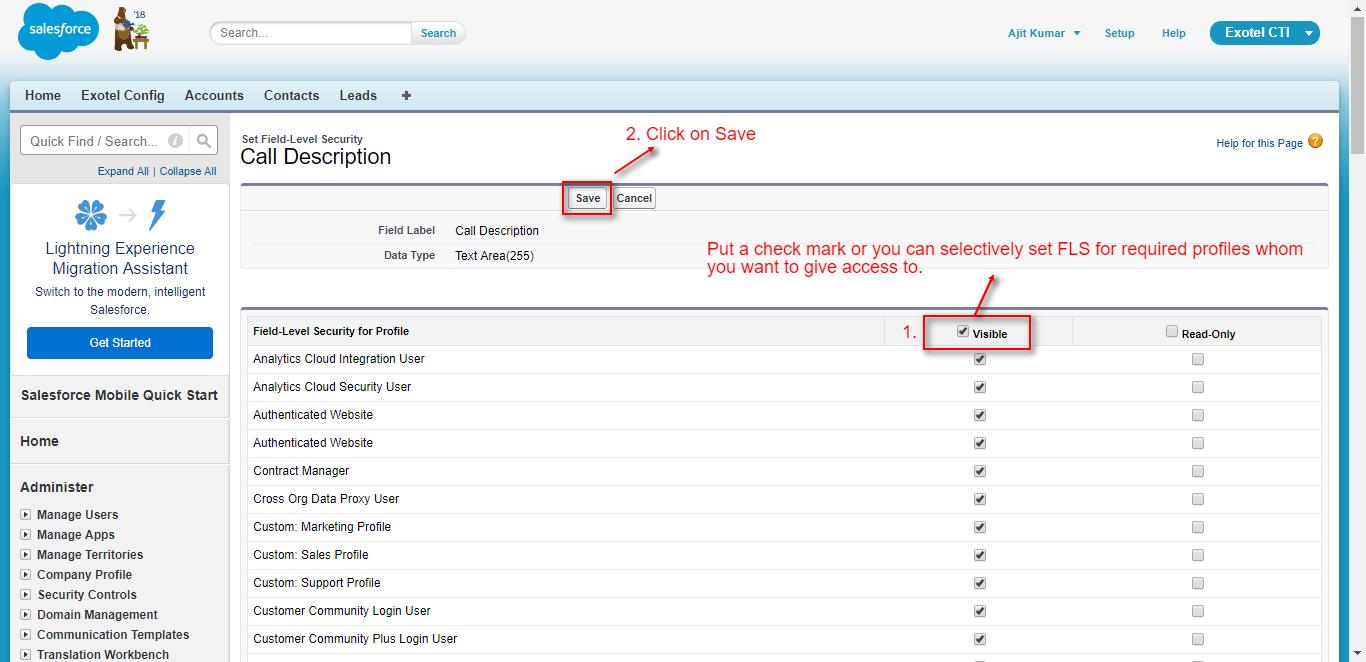Viewport: 1366px width, 662px height.
Task: Expand the Security Controls section arrow
Action: pos(26,595)
